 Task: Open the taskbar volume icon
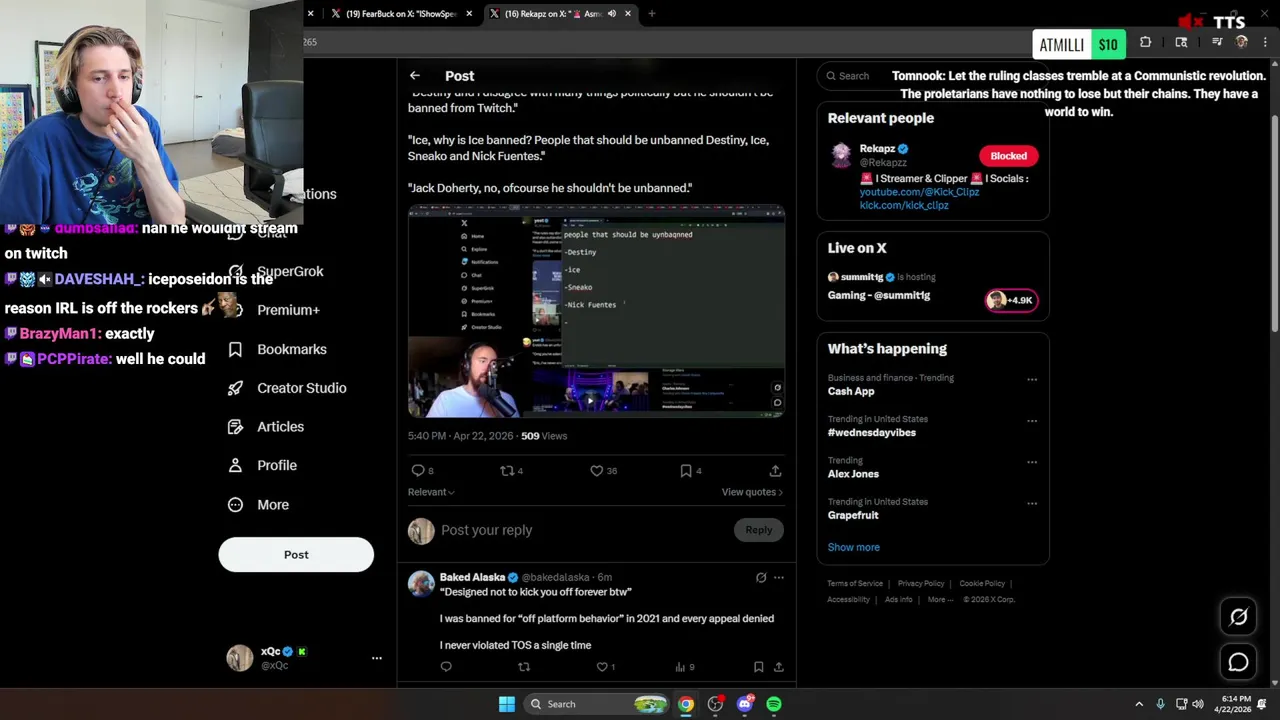click(x=1198, y=704)
